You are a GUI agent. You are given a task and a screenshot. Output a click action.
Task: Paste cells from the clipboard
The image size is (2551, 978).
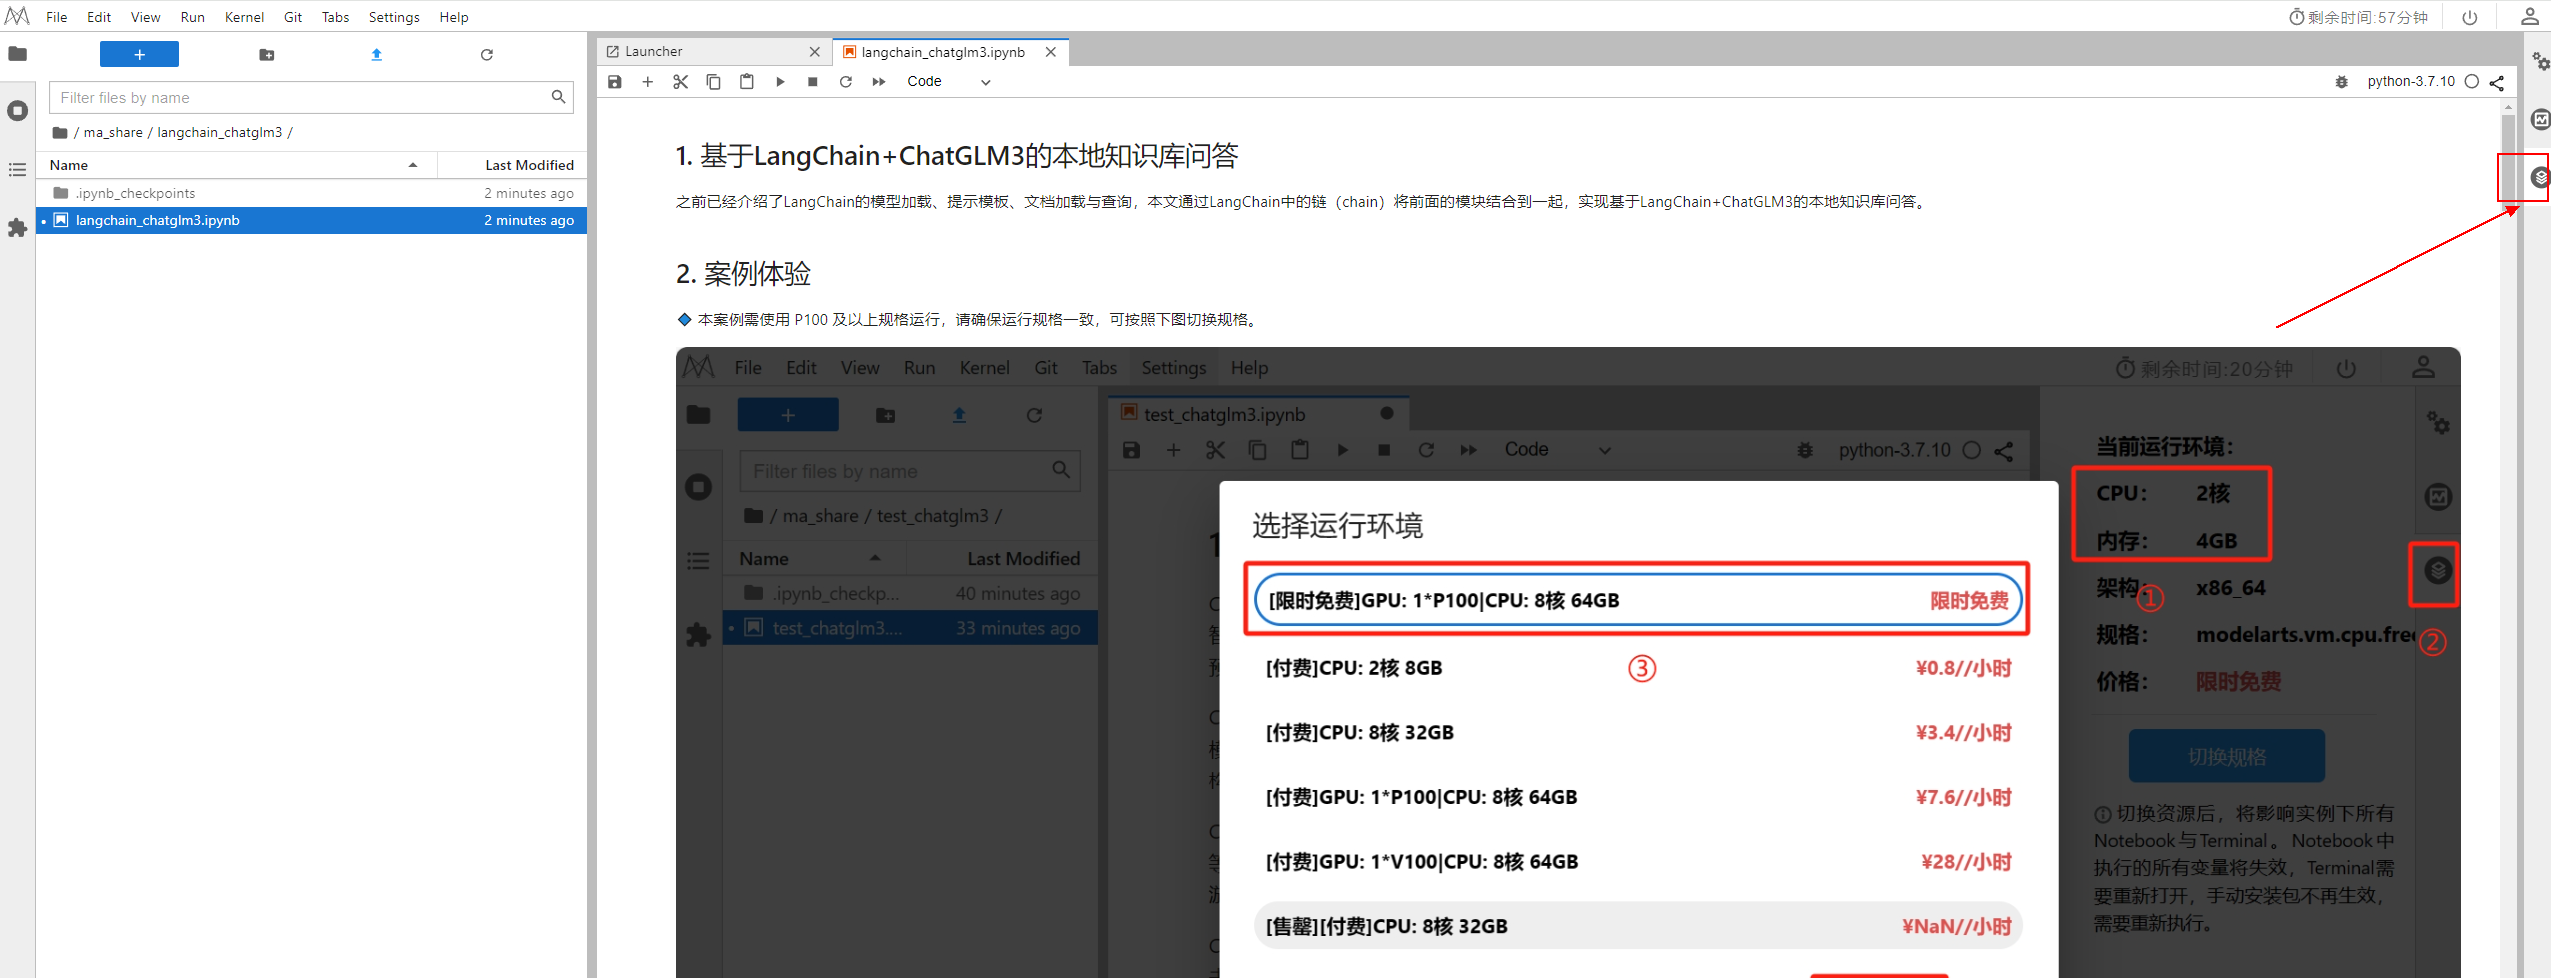click(x=747, y=82)
